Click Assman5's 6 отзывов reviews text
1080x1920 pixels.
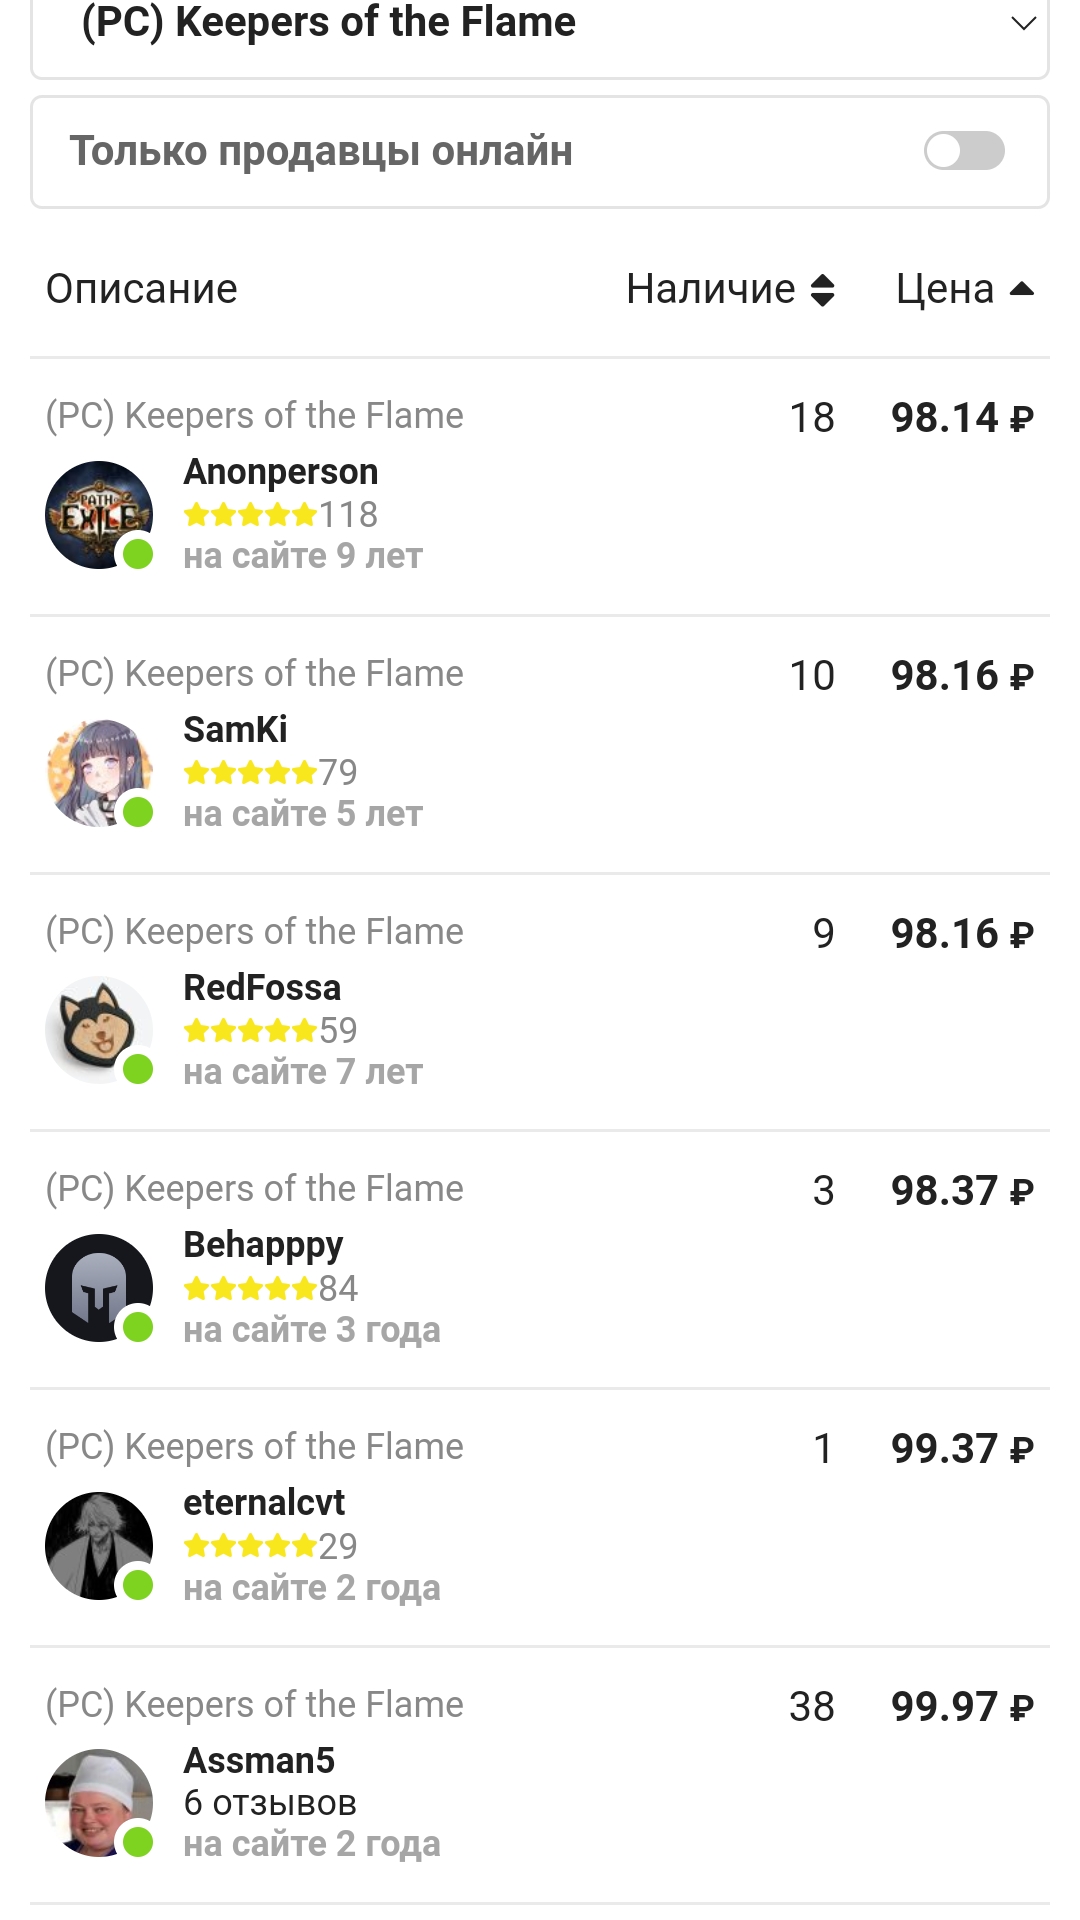point(270,1803)
